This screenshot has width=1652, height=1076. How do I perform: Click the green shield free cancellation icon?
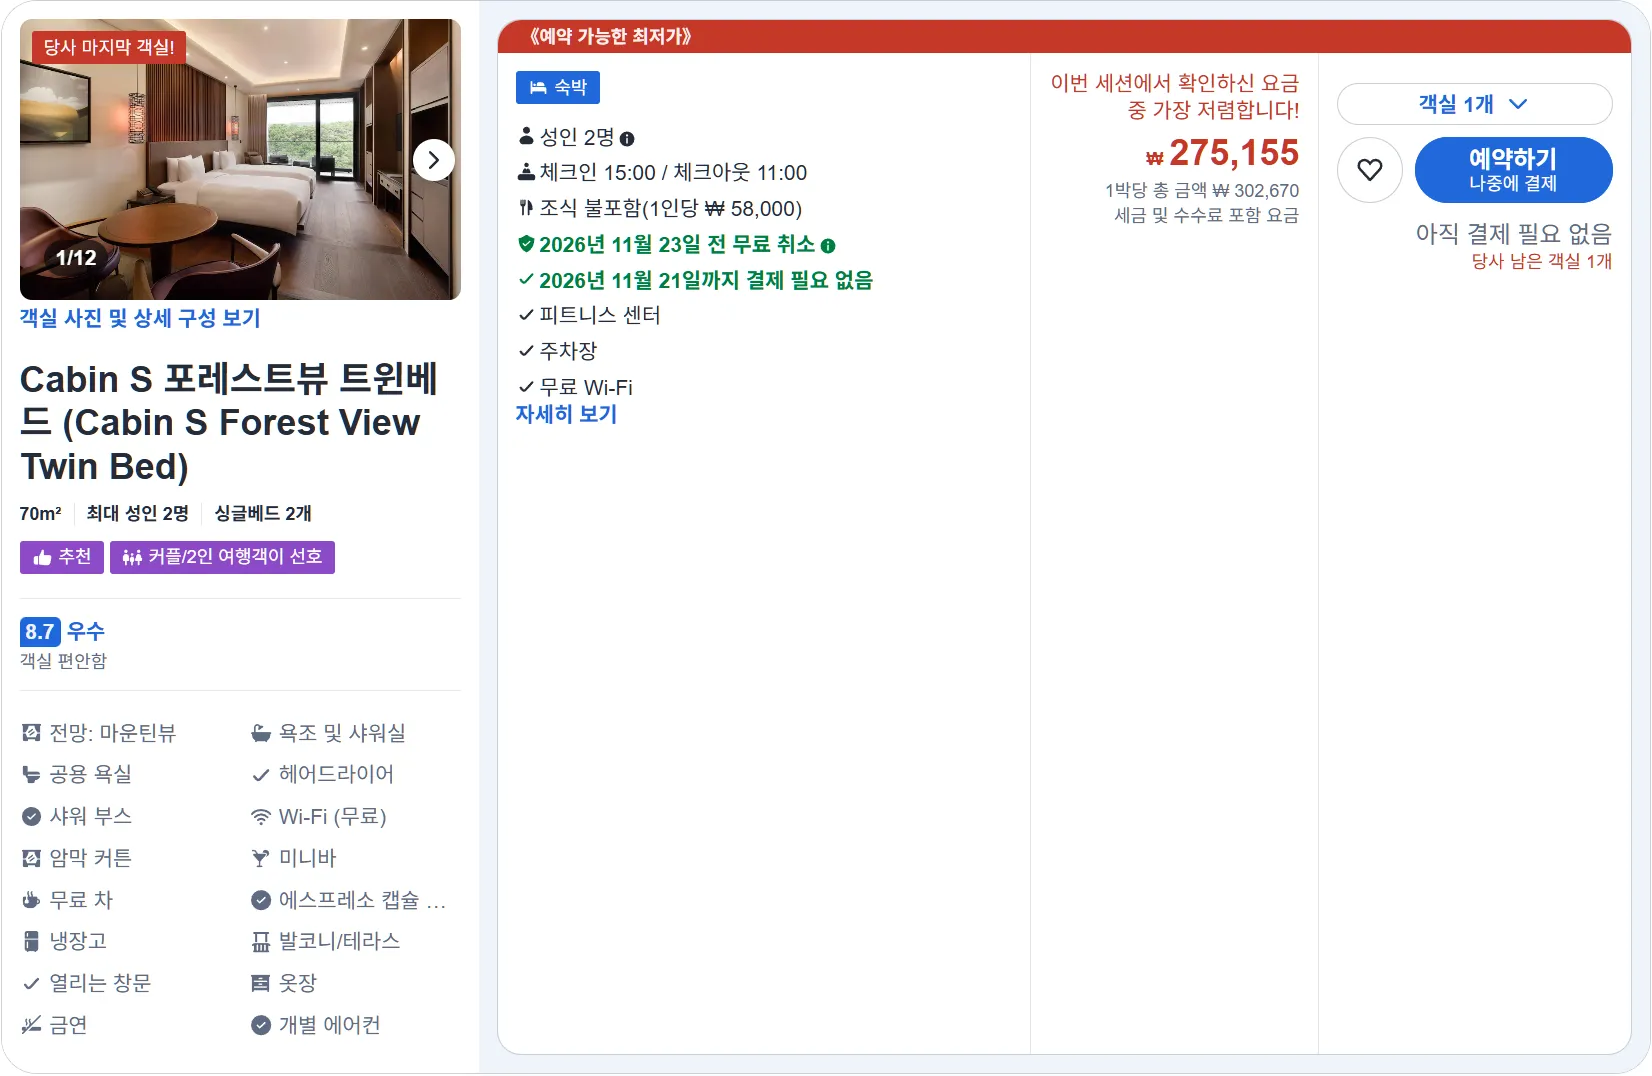coord(526,244)
